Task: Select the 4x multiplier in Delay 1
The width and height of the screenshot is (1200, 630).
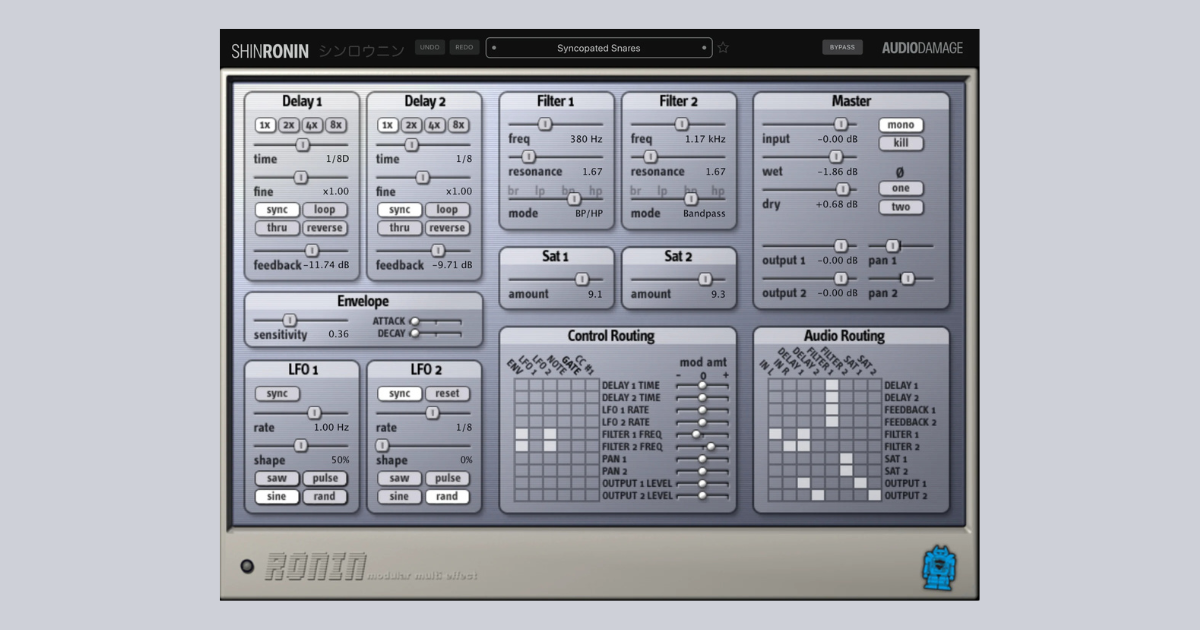Action: tap(312, 125)
